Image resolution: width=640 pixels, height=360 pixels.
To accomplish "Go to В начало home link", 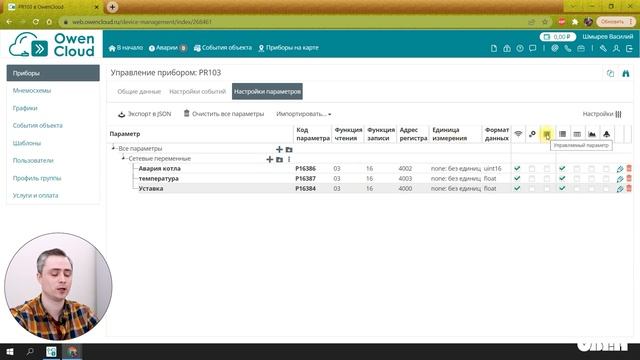I will [126, 48].
